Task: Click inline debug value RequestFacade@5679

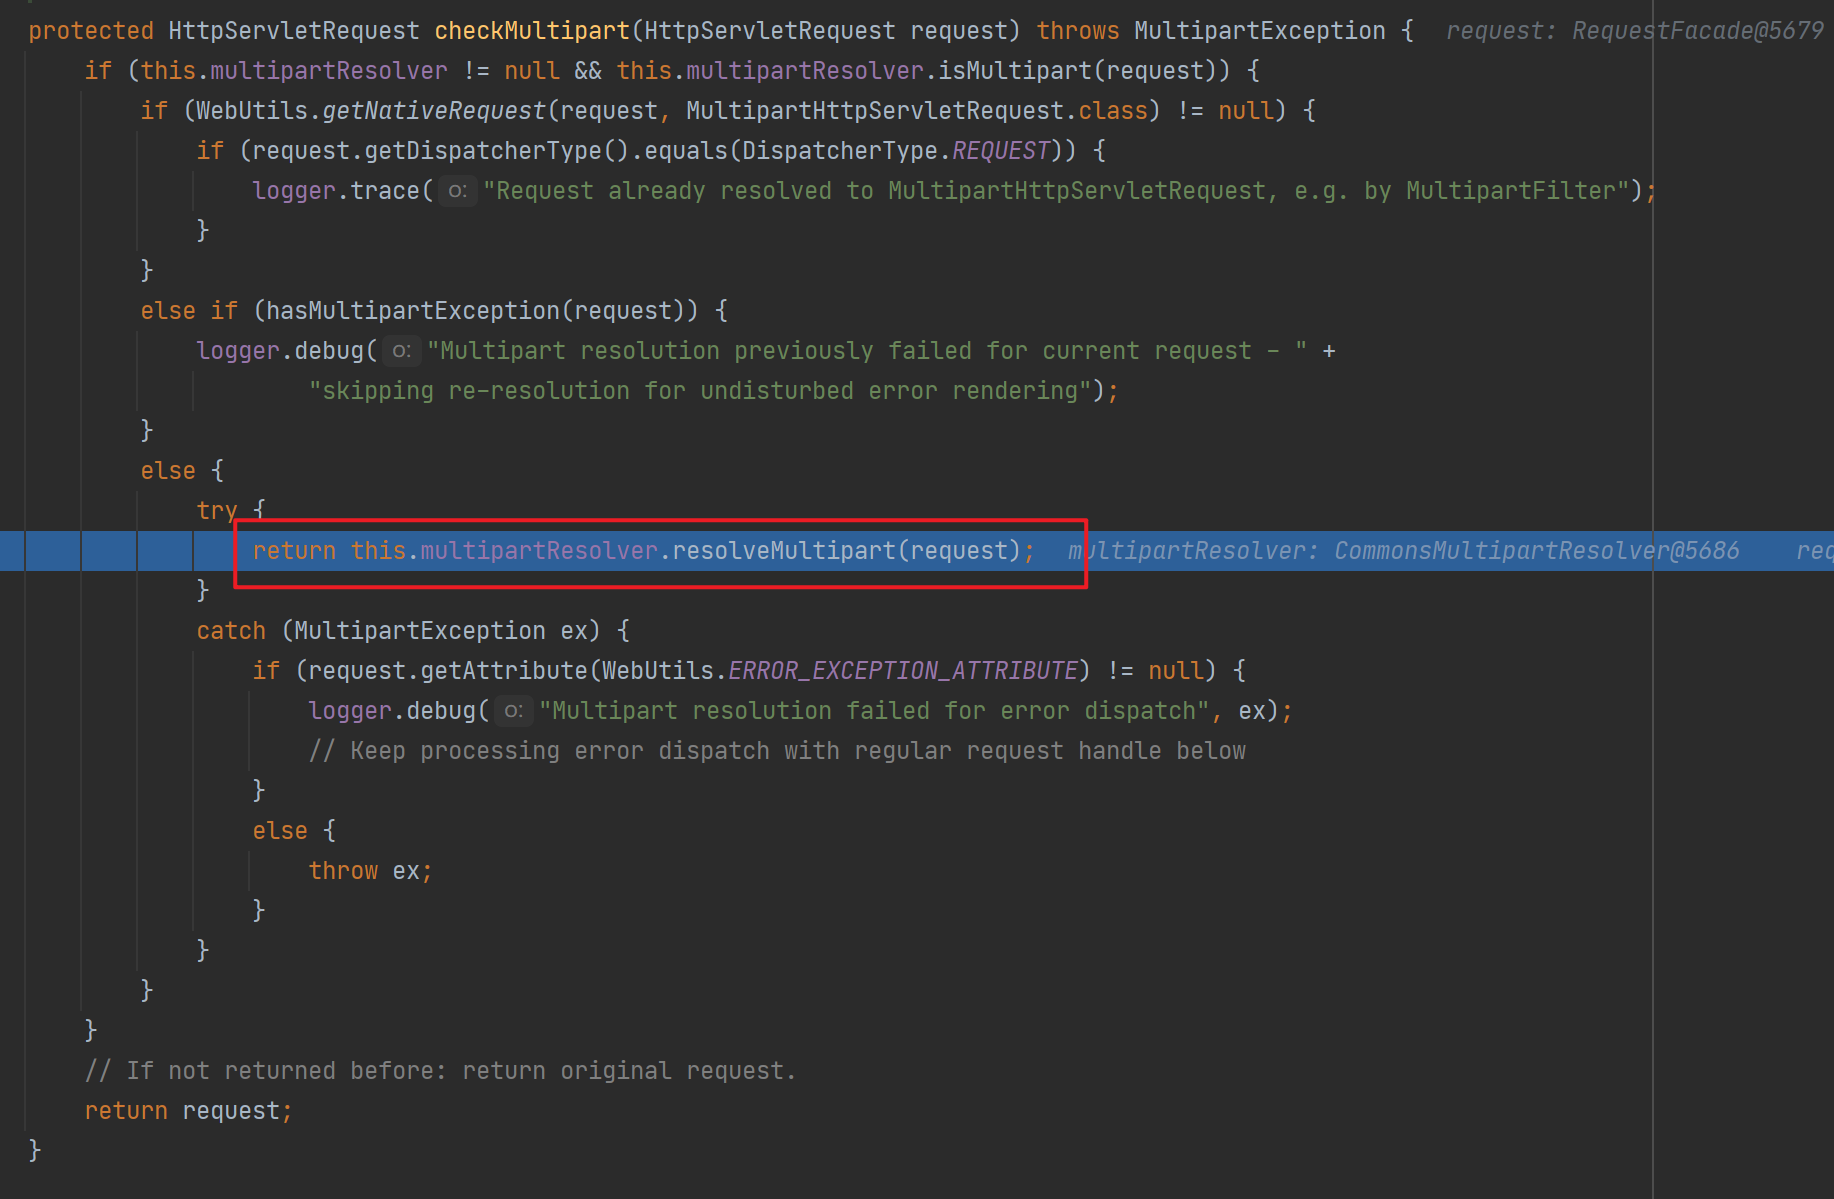Action: [1697, 31]
